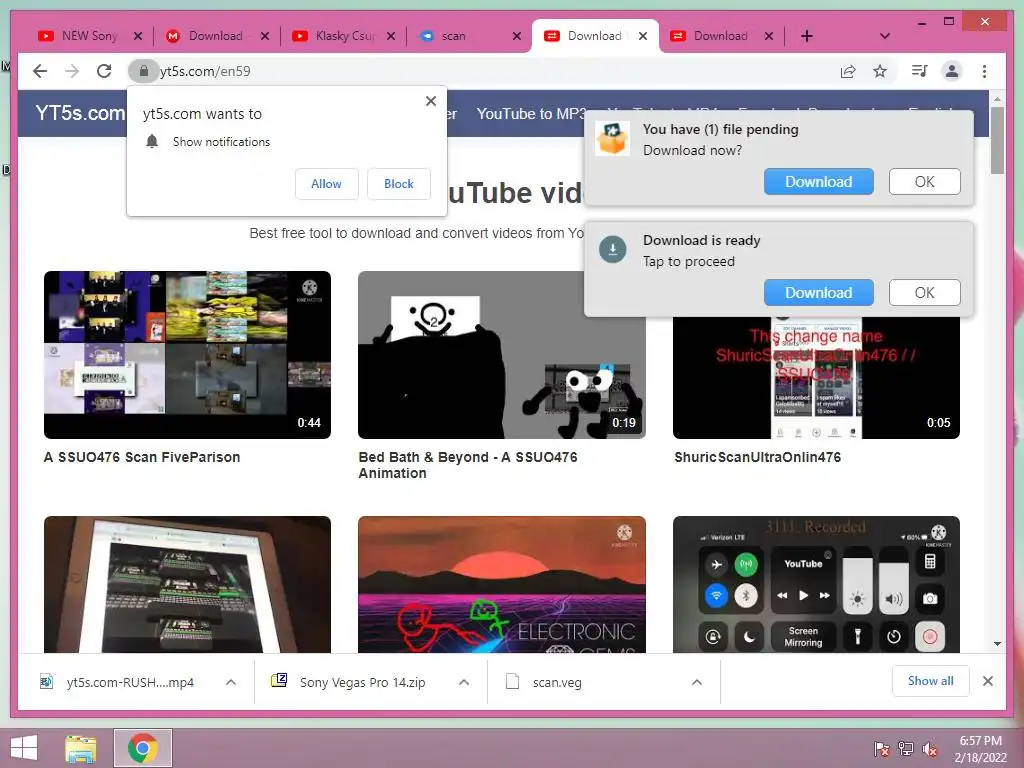This screenshot has width=1024, height=768.
Task: Click the Chrome taskbar icon
Action: coord(142,748)
